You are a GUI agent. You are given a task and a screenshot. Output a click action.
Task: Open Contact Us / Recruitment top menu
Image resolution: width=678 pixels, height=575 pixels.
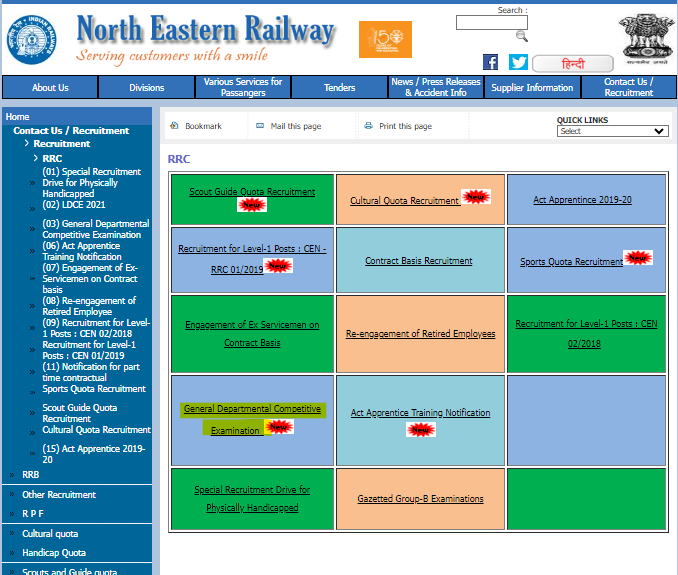point(629,87)
